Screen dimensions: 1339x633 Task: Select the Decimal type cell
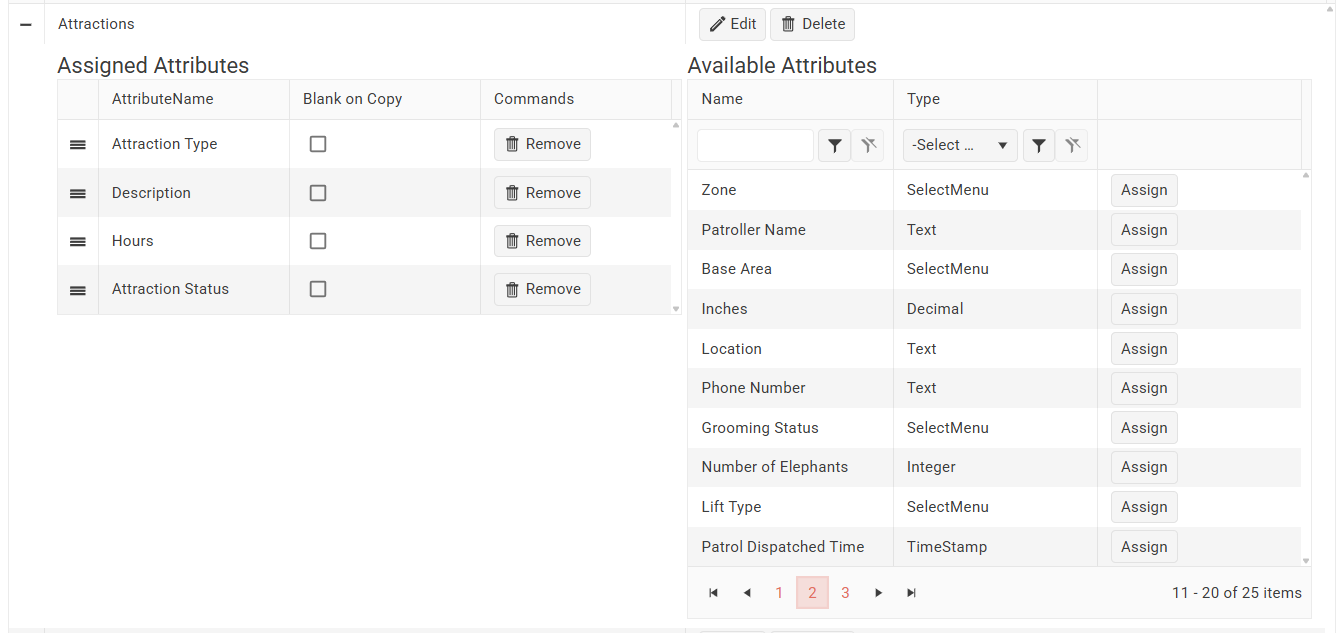(995, 309)
